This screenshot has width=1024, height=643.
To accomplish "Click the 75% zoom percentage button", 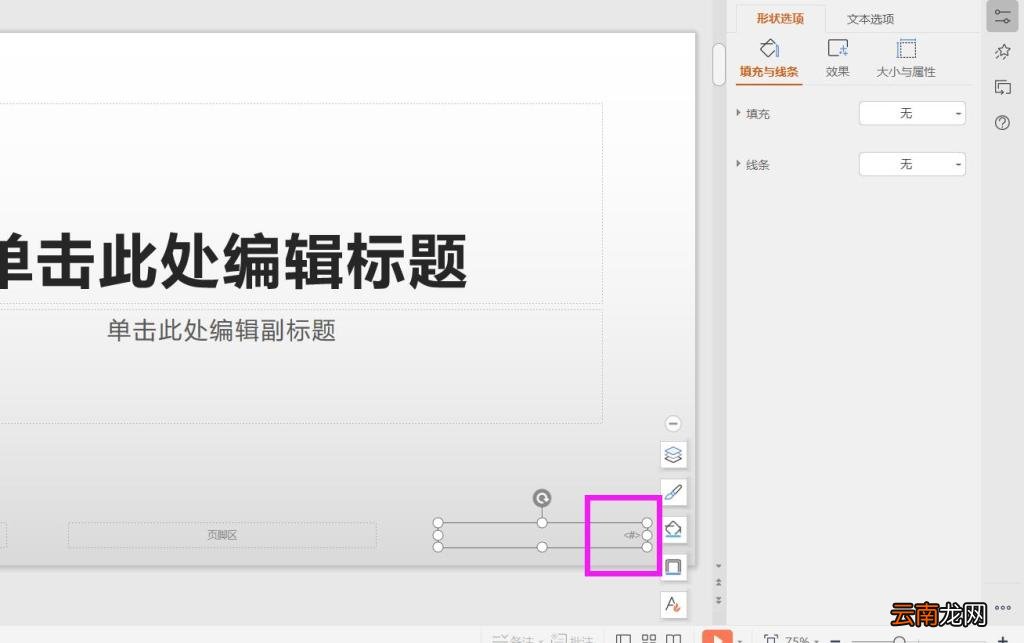I will 797,638.
